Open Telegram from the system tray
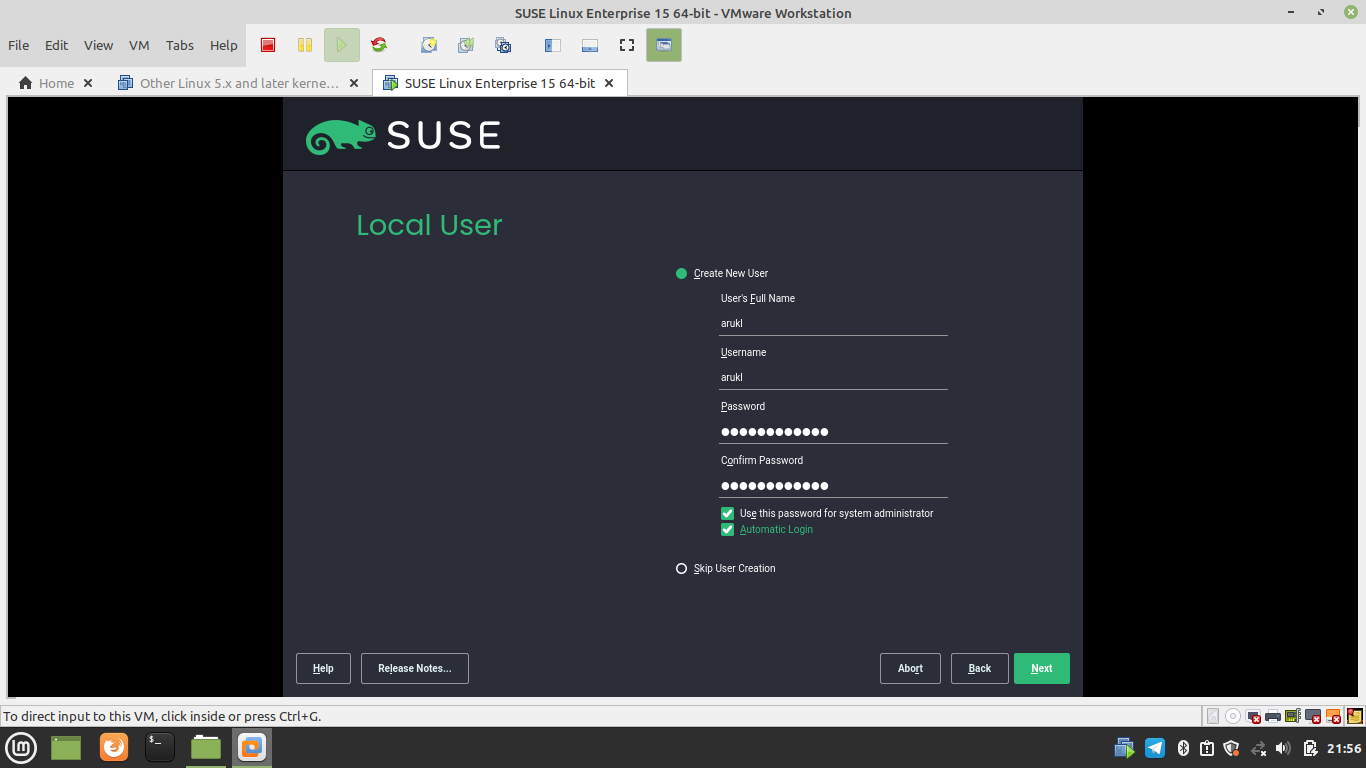The image size is (1366, 768). click(1155, 748)
